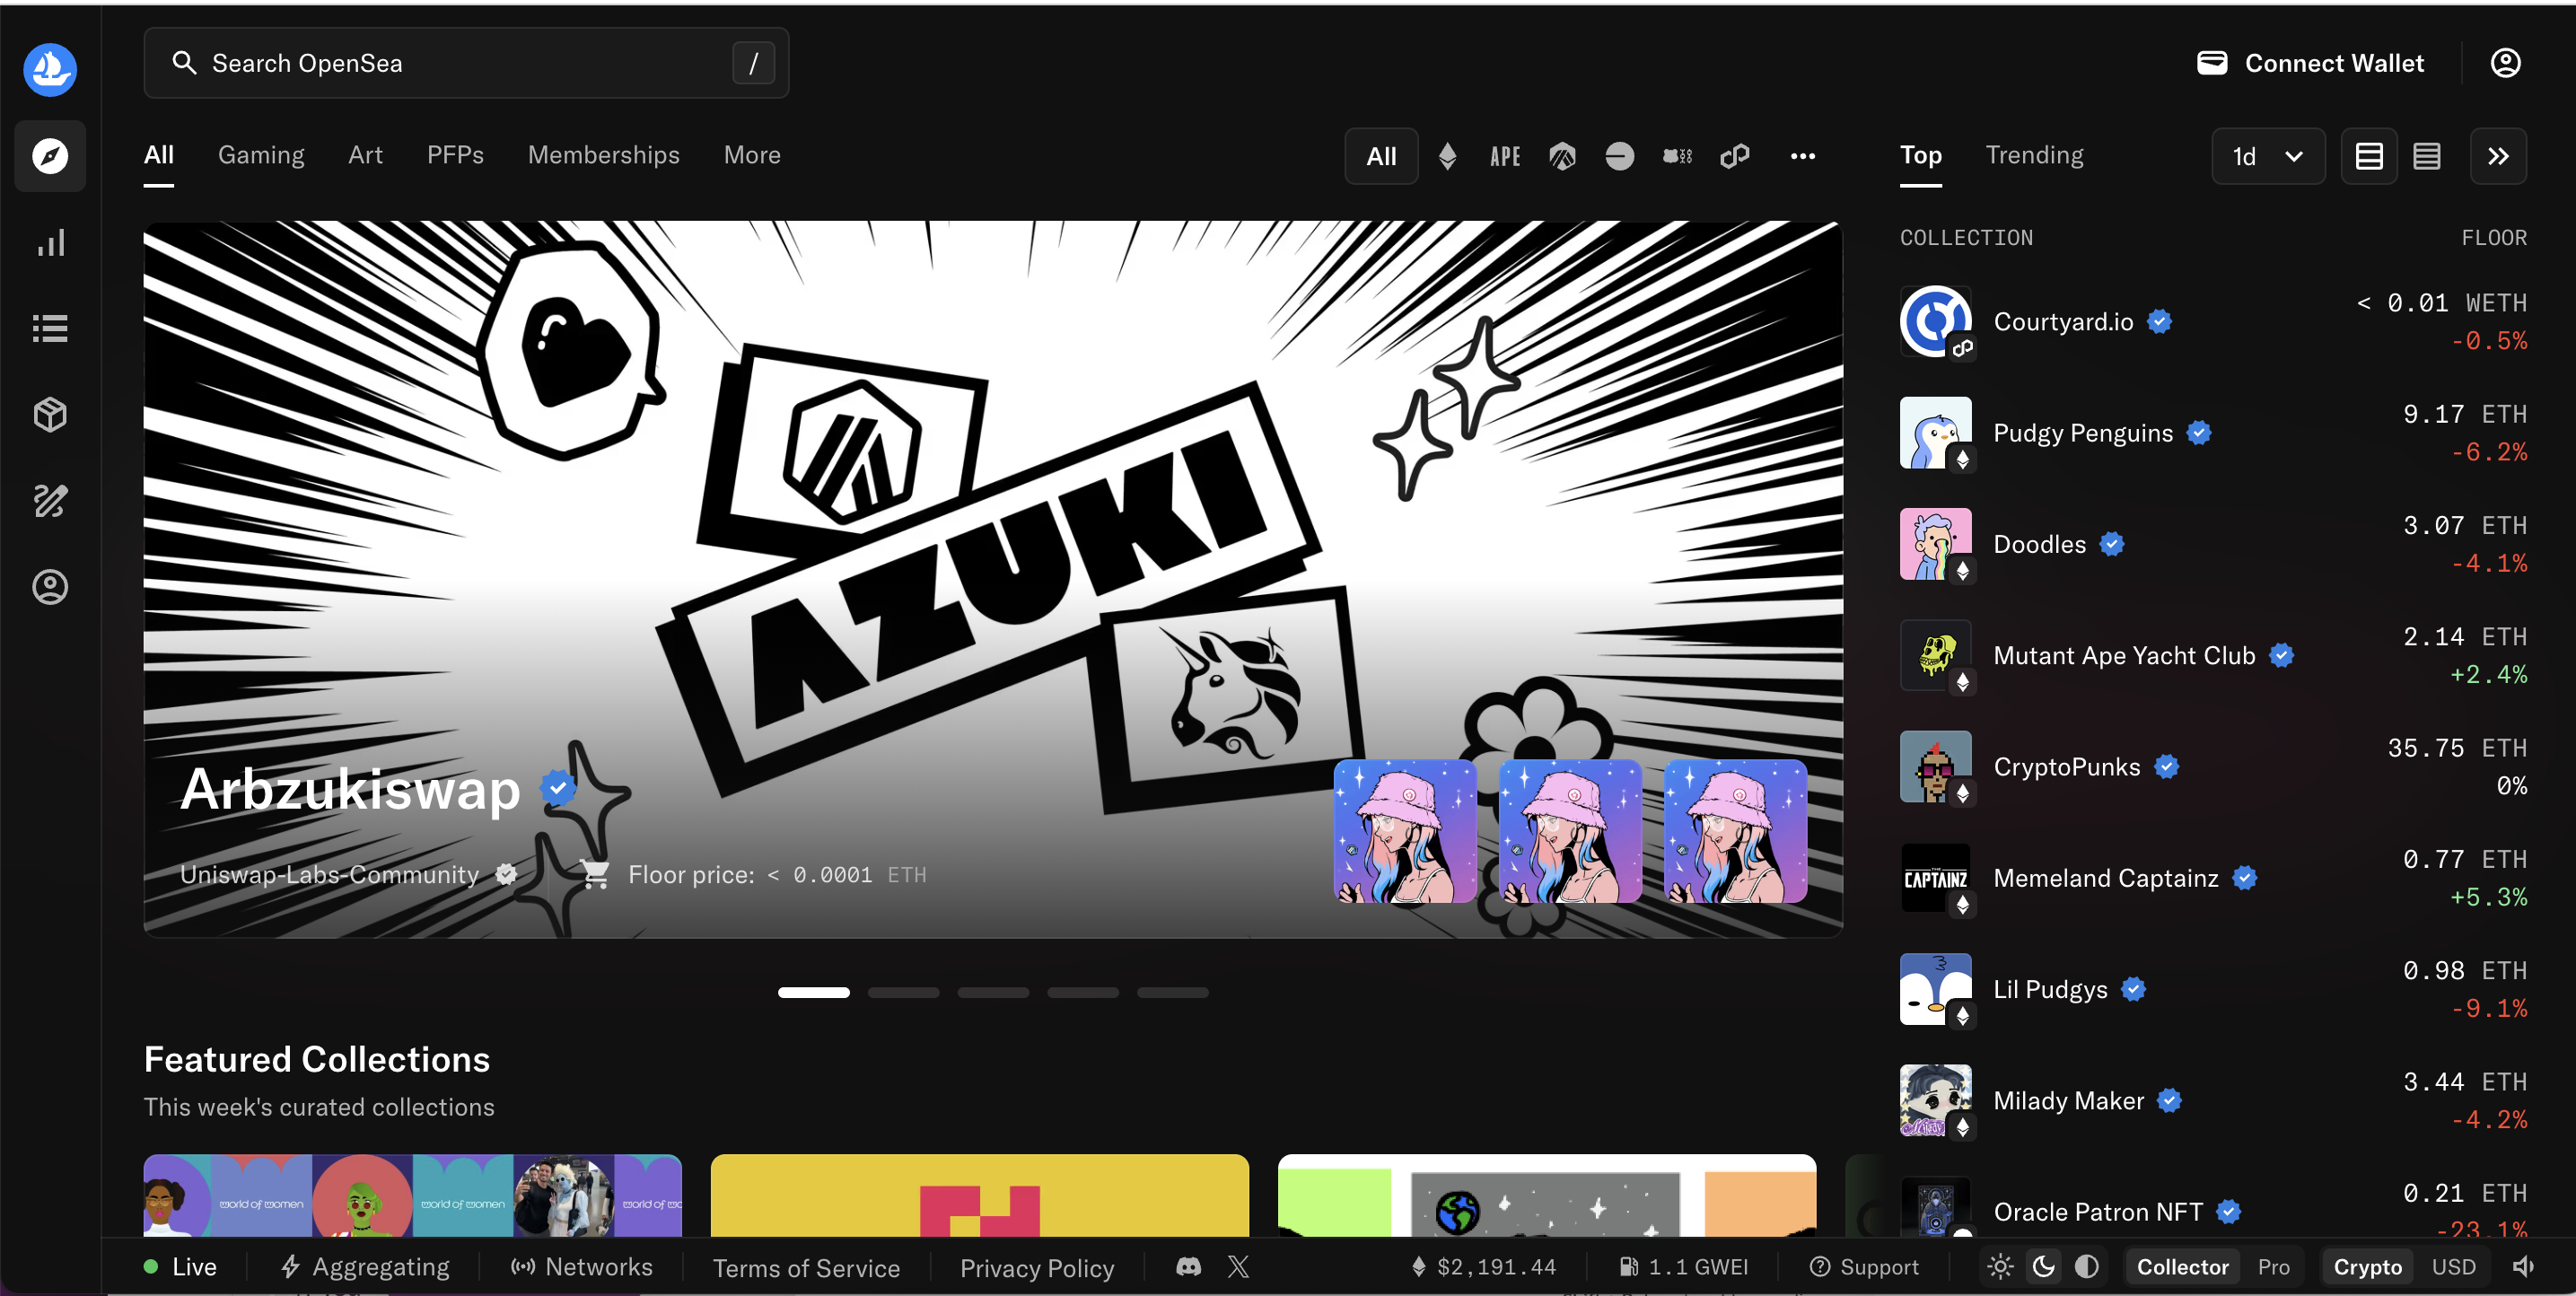The image size is (2576, 1296).
Task: Show more chains via ellipsis
Action: click(x=1802, y=156)
